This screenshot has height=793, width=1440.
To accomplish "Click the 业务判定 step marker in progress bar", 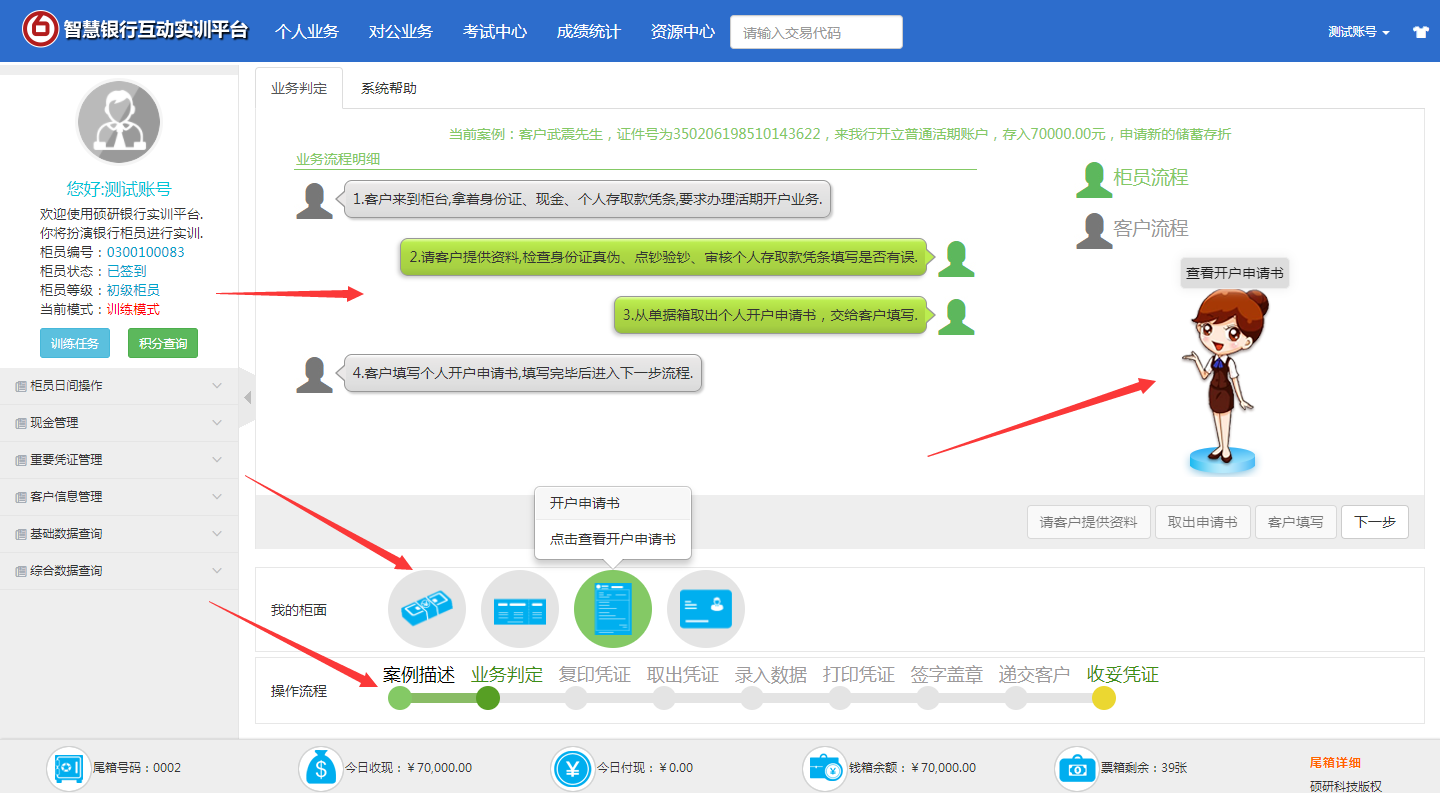I will (488, 698).
